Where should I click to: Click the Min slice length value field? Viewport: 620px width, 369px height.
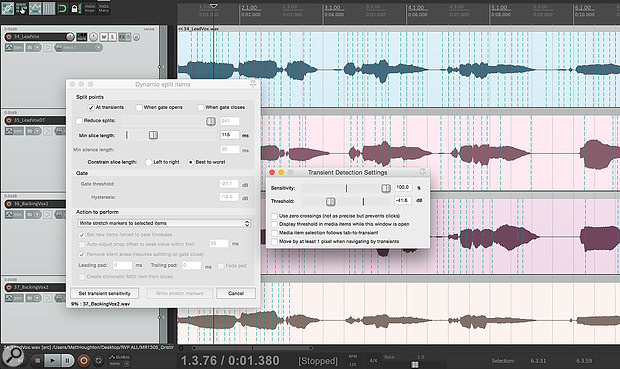click(229, 135)
